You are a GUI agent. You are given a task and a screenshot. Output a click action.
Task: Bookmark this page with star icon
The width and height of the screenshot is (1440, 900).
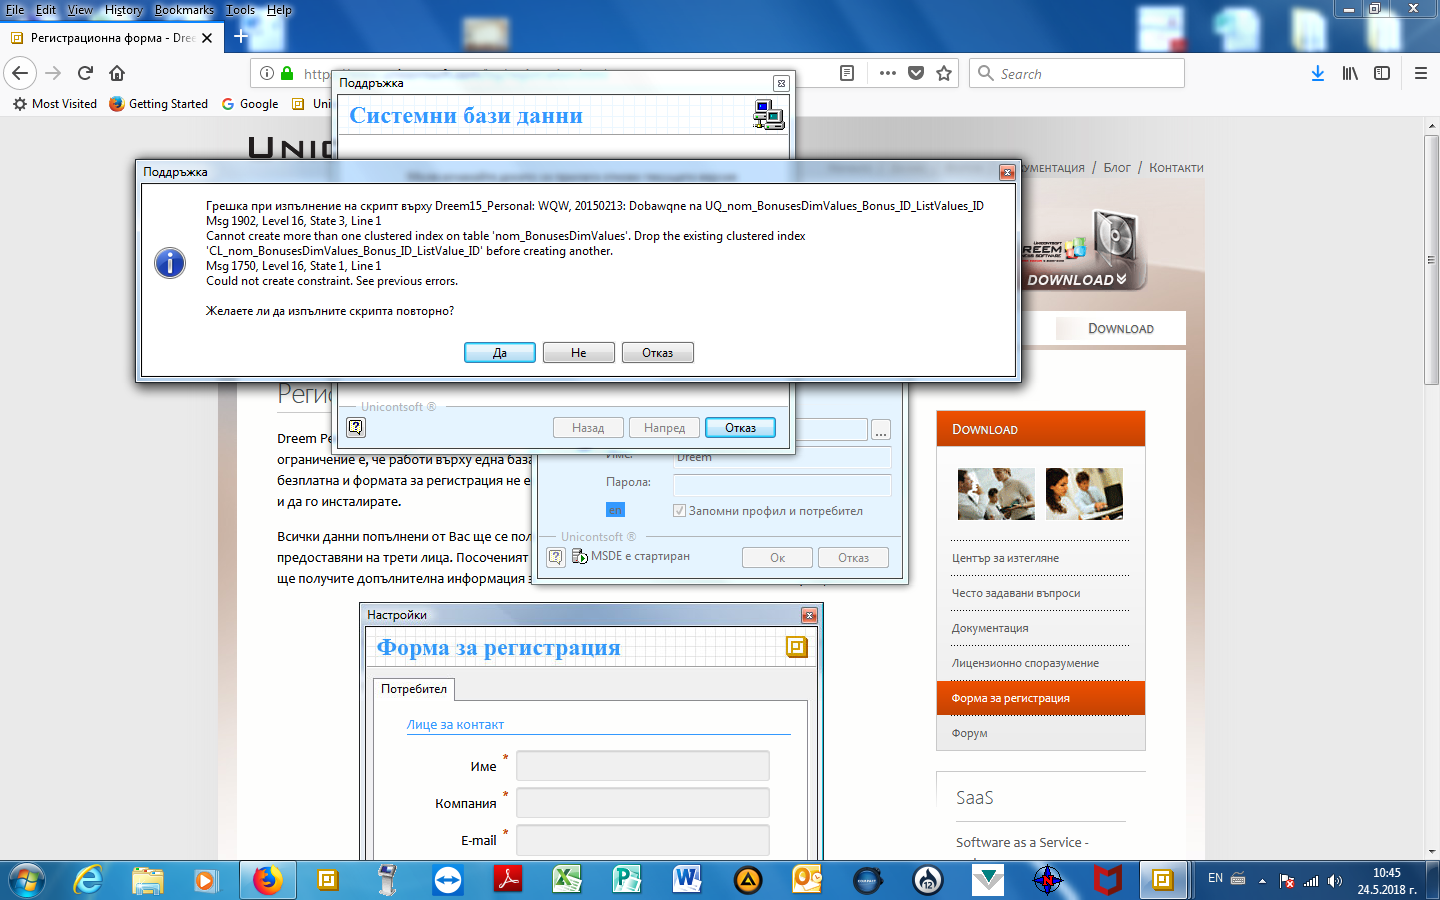pos(944,73)
